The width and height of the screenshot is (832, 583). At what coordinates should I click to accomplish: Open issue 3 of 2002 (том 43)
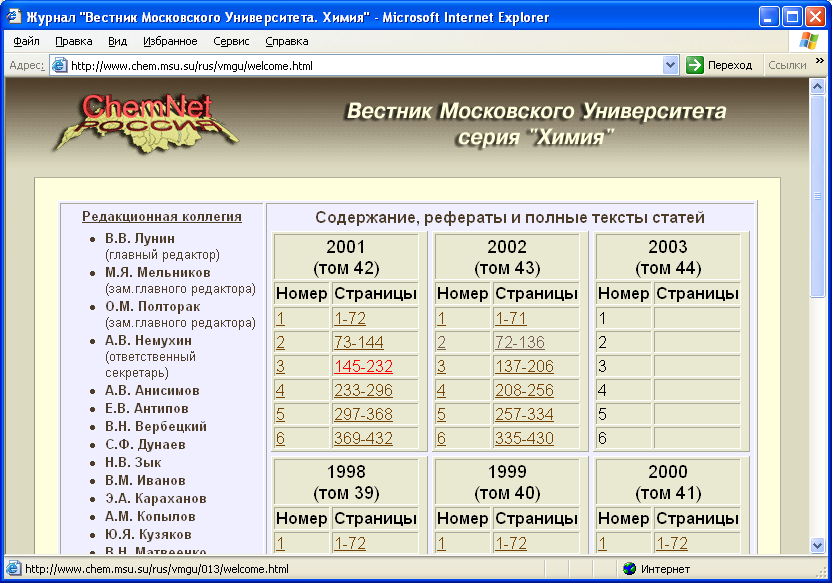tap(441, 366)
